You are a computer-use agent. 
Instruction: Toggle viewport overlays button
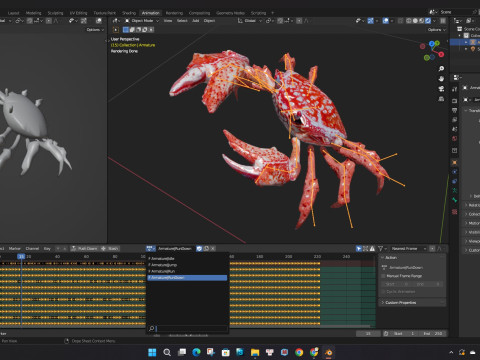pyautogui.click(x=386, y=21)
